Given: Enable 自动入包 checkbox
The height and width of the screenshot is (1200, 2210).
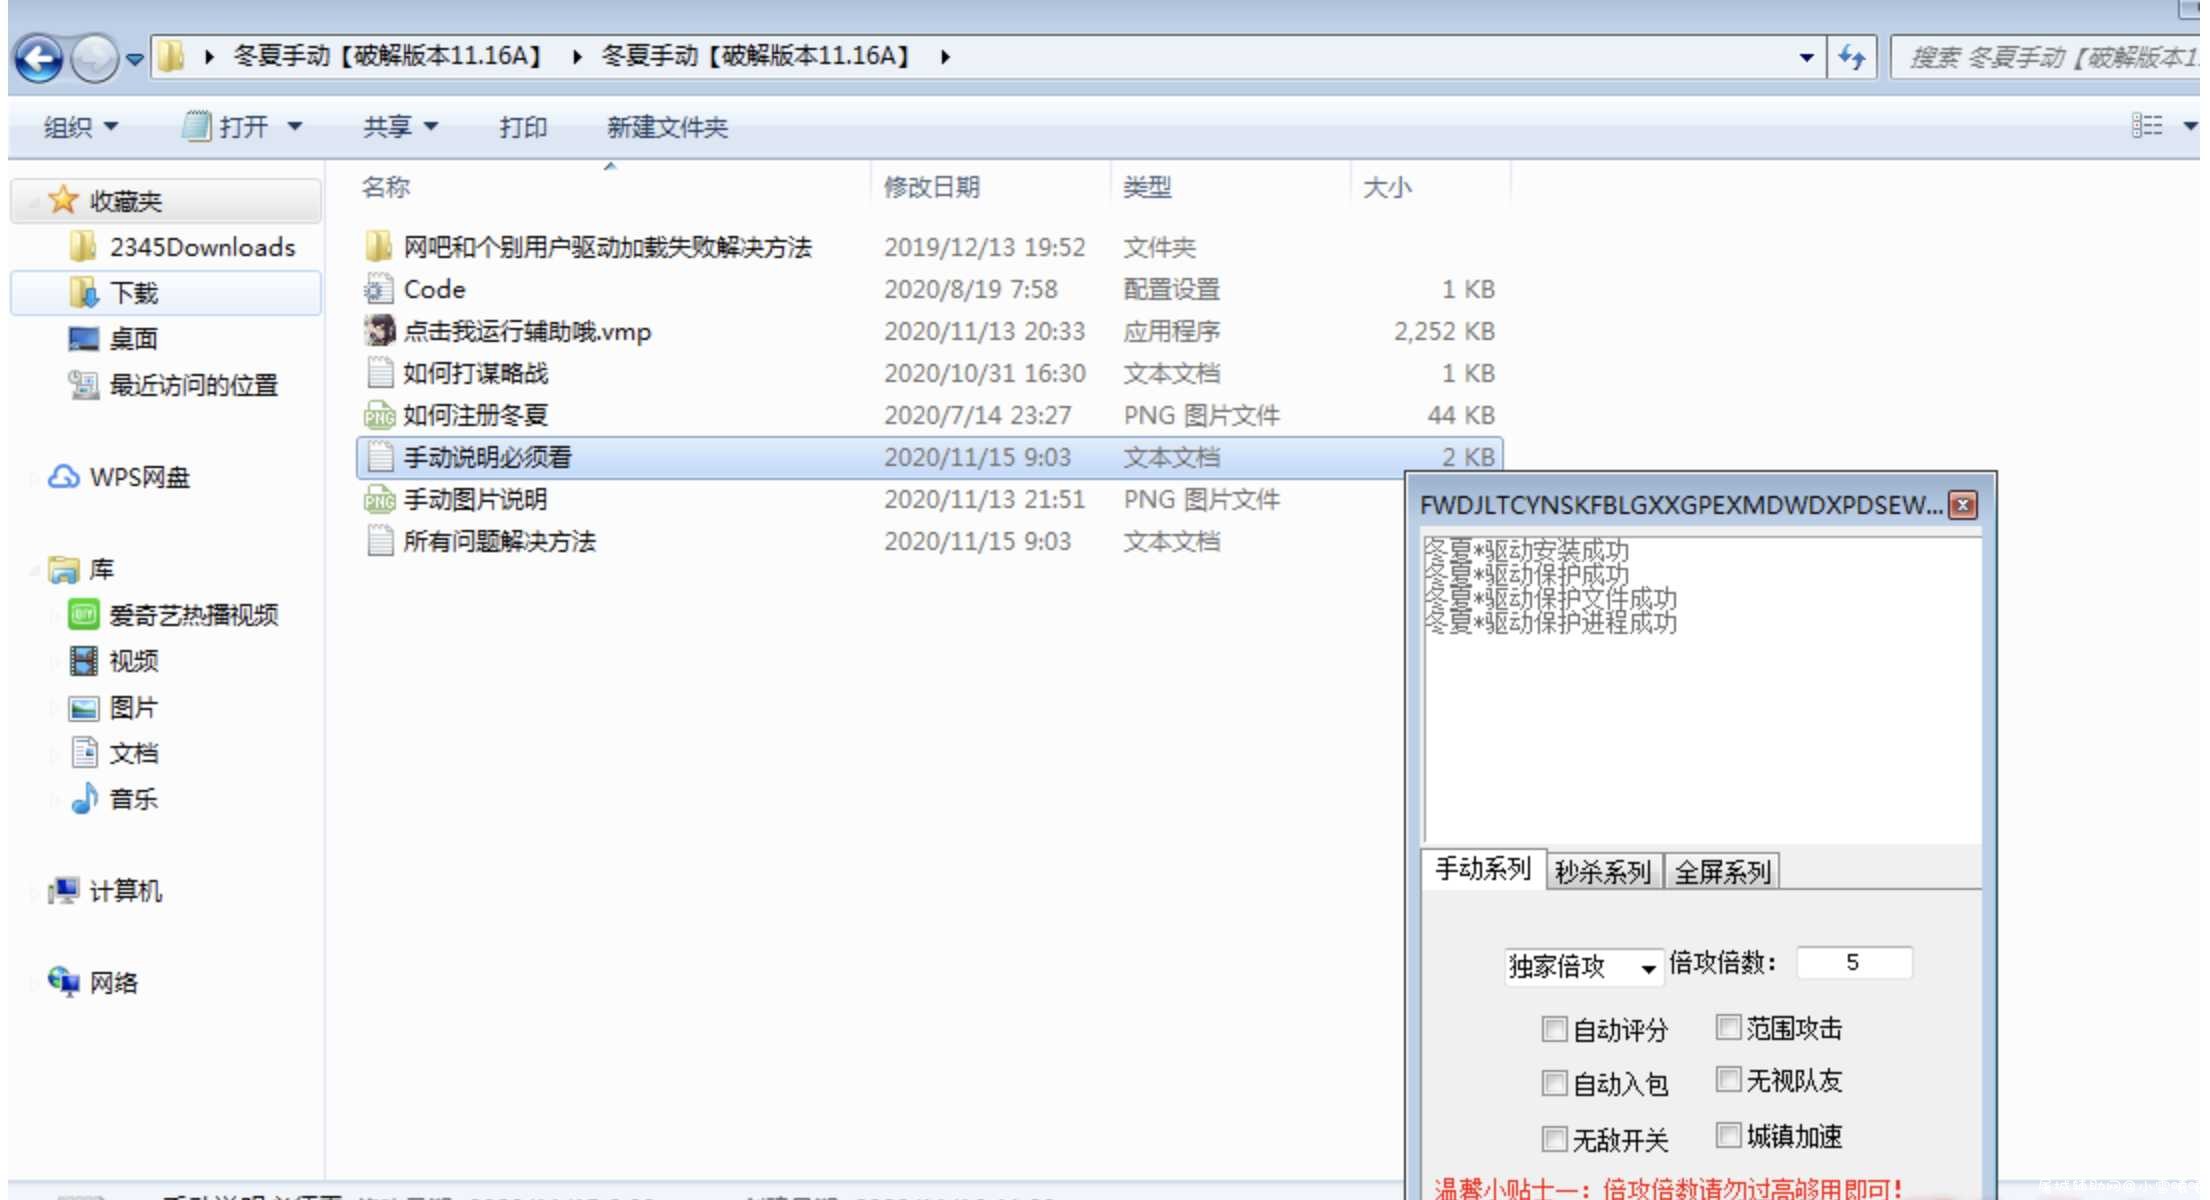Looking at the screenshot, I should point(1554,1083).
